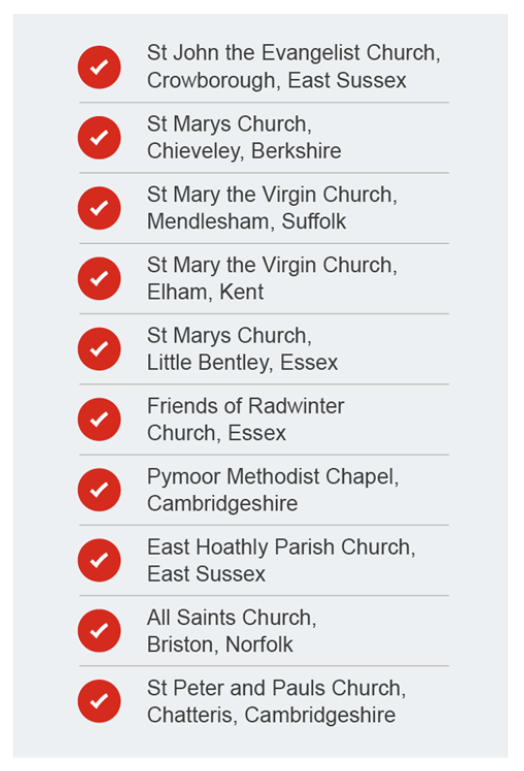This screenshot has width=524, height=771.
Task: Tap the red checkmark for Little Bentley, Essex
Action: tap(99, 349)
